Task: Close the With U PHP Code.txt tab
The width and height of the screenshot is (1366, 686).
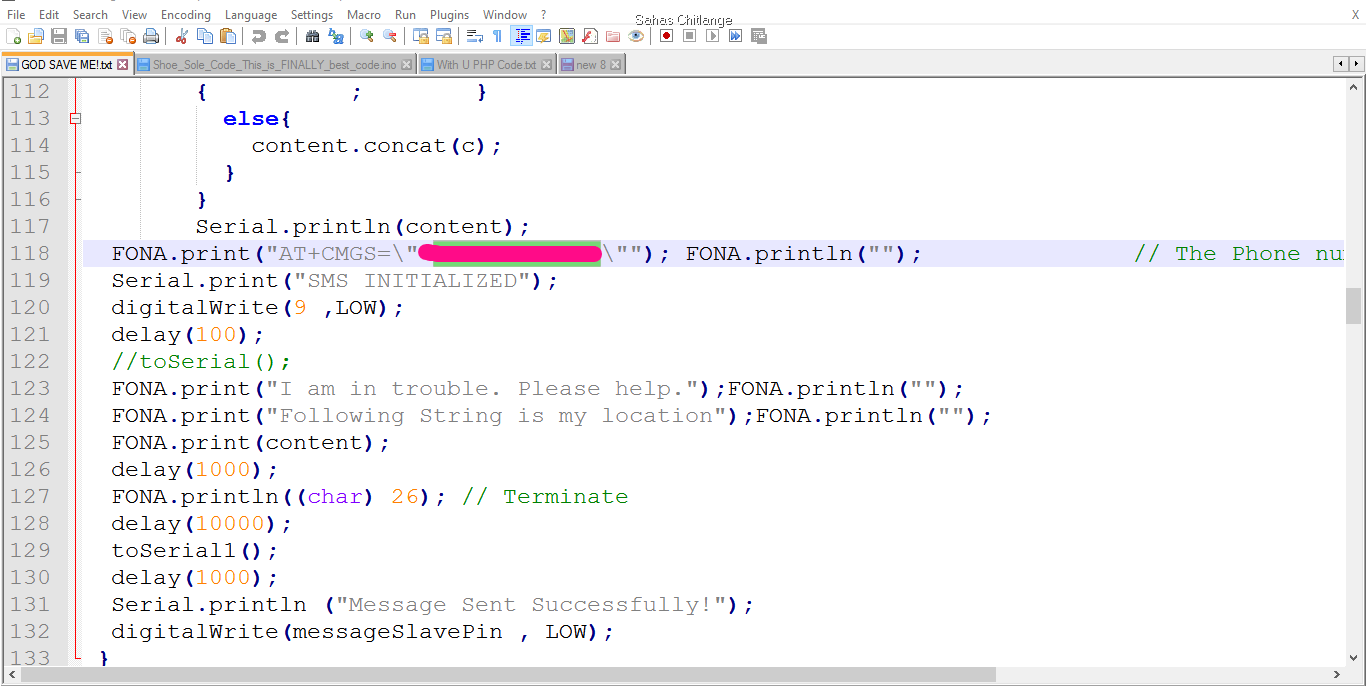Action: click(x=546, y=65)
